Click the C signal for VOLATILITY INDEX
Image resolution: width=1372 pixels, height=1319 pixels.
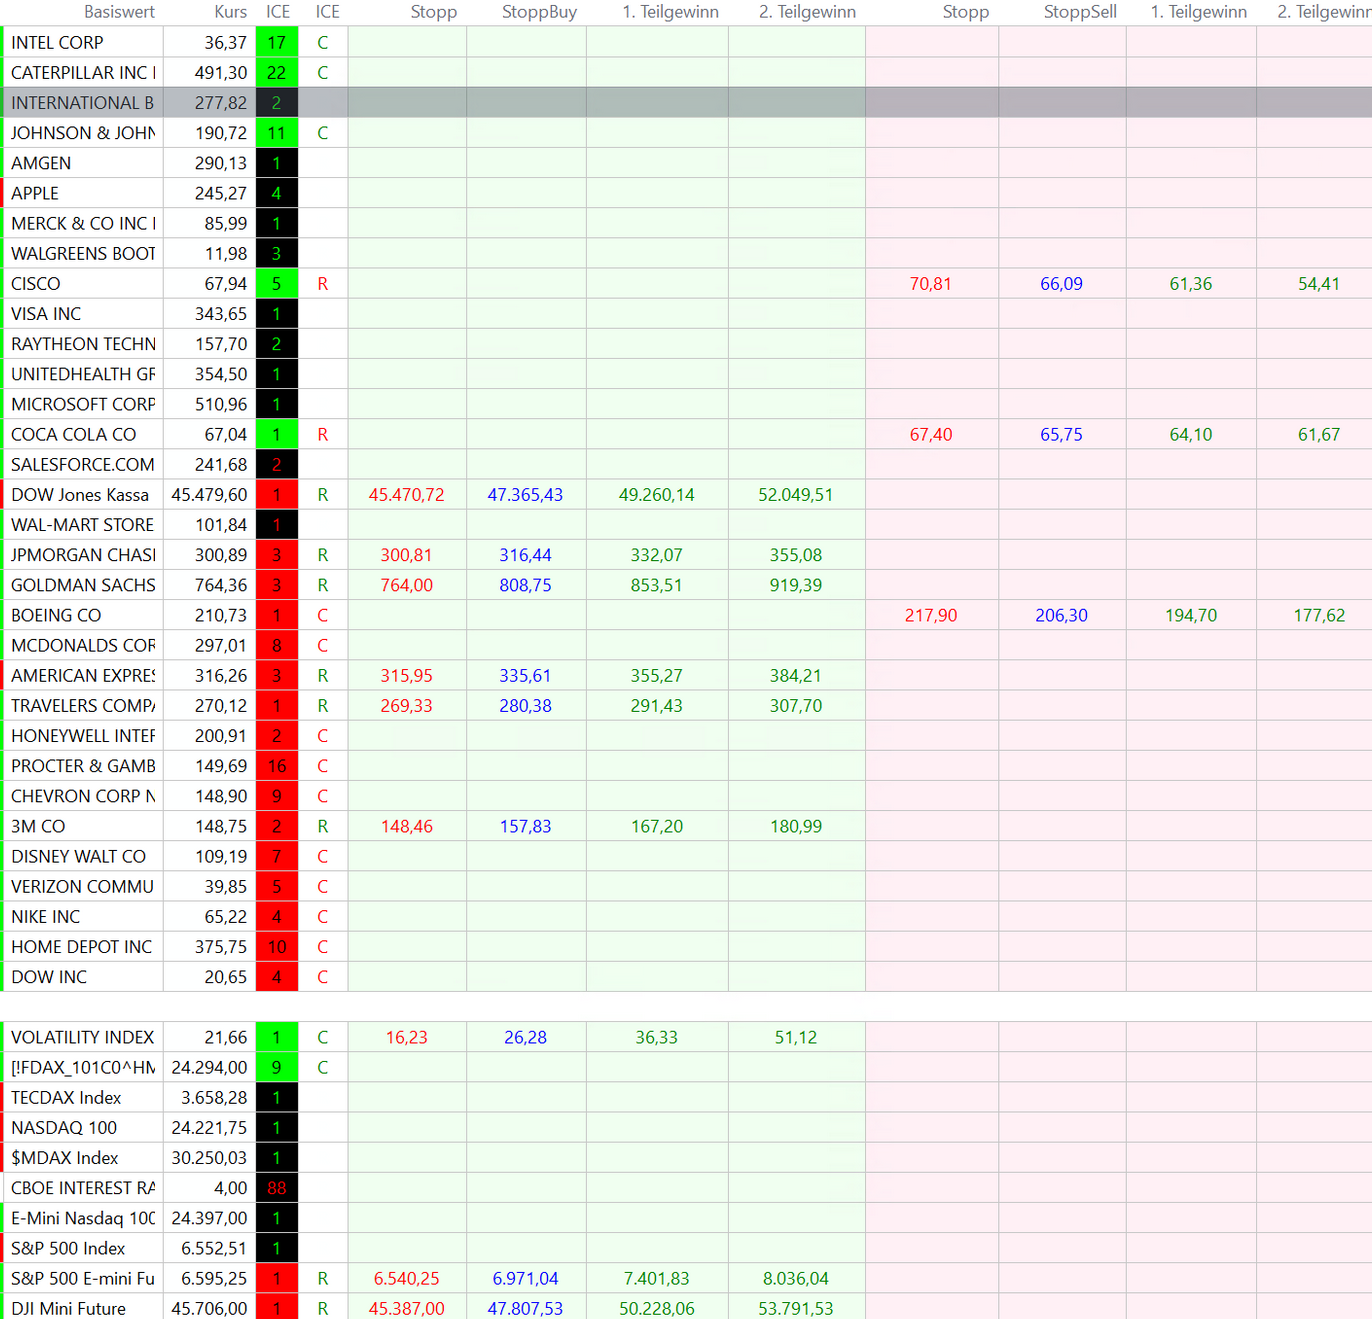coord(322,1038)
